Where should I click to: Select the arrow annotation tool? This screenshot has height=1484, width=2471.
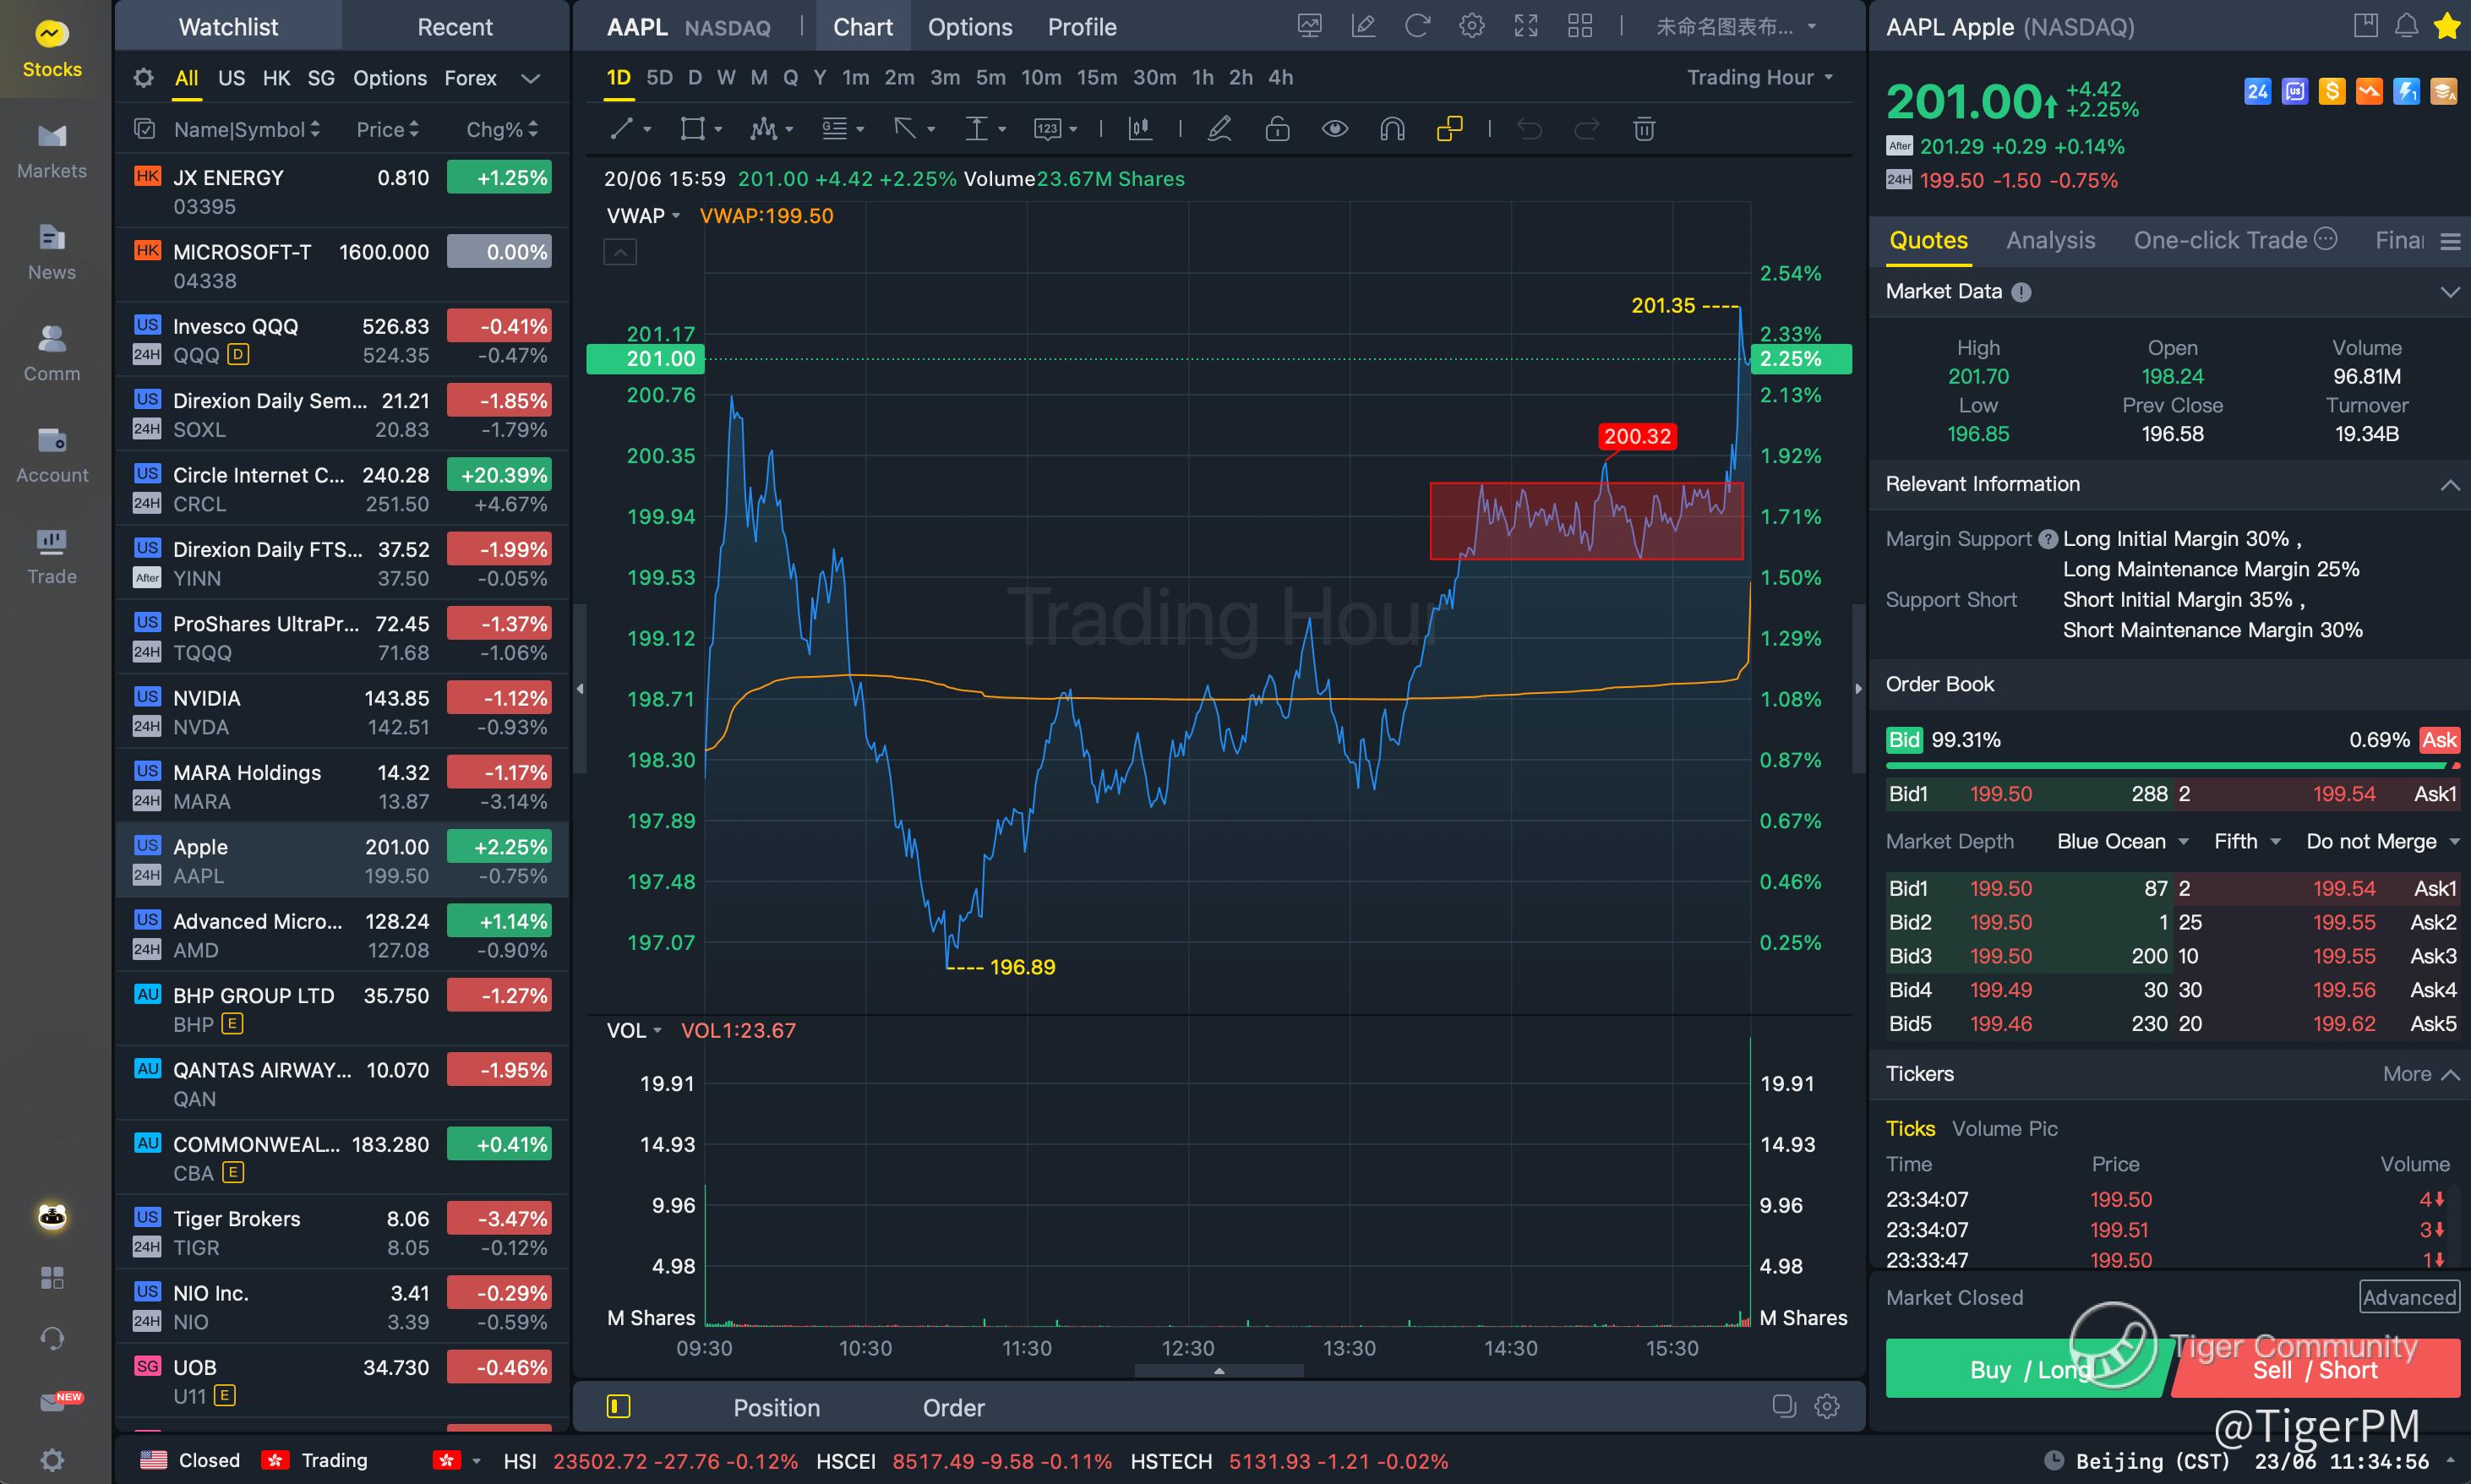pyautogui.click(x=906, y=128)
